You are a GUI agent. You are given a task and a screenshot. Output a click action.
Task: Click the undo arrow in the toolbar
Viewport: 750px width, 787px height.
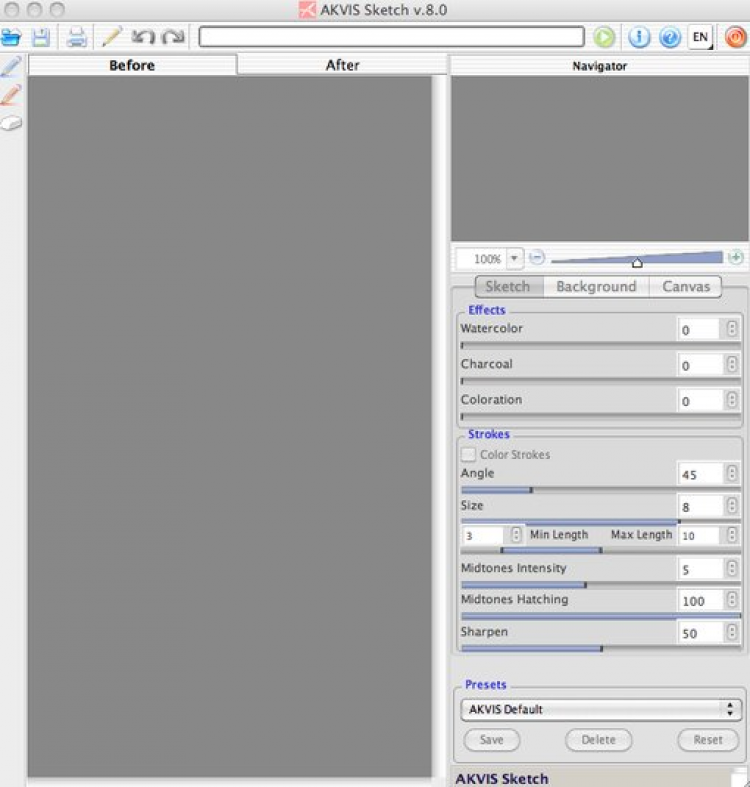(143, 37)
